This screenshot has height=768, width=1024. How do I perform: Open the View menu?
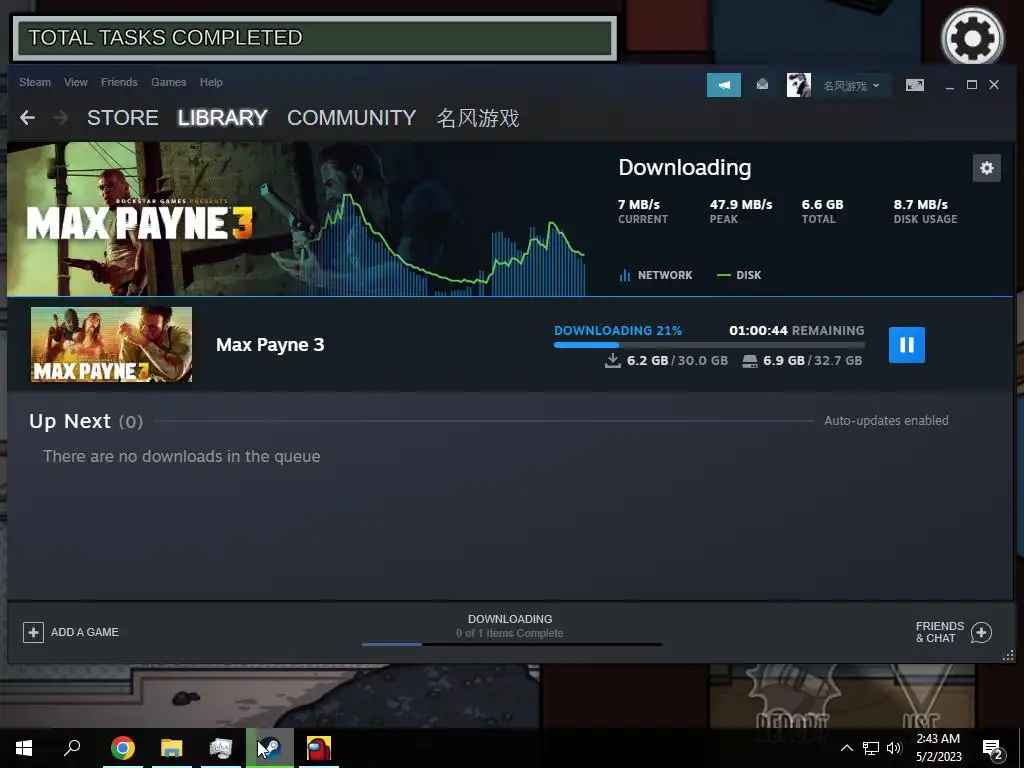[x=76, y=82]
